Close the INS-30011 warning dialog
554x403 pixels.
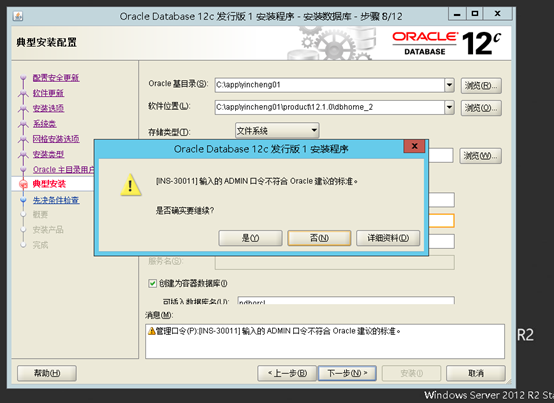coord(415,146)
